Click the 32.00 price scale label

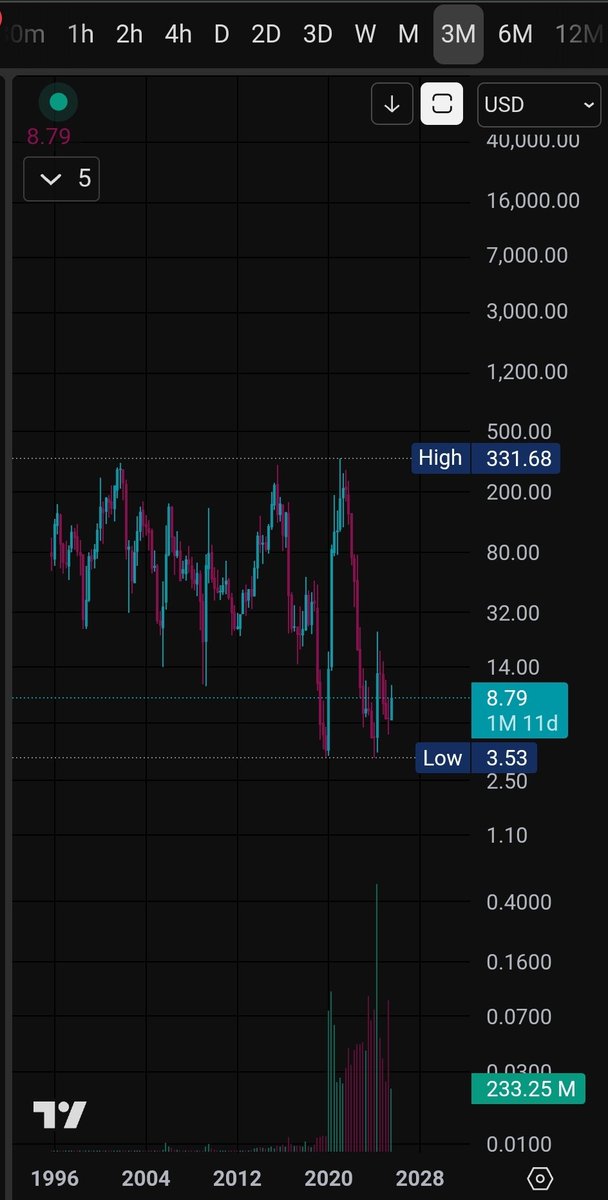(x=513, y=613)
